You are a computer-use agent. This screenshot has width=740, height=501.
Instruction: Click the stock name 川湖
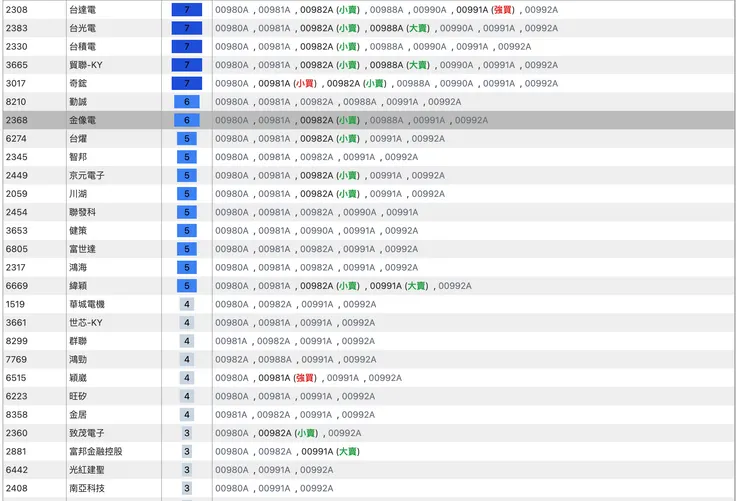pos(78,194)
